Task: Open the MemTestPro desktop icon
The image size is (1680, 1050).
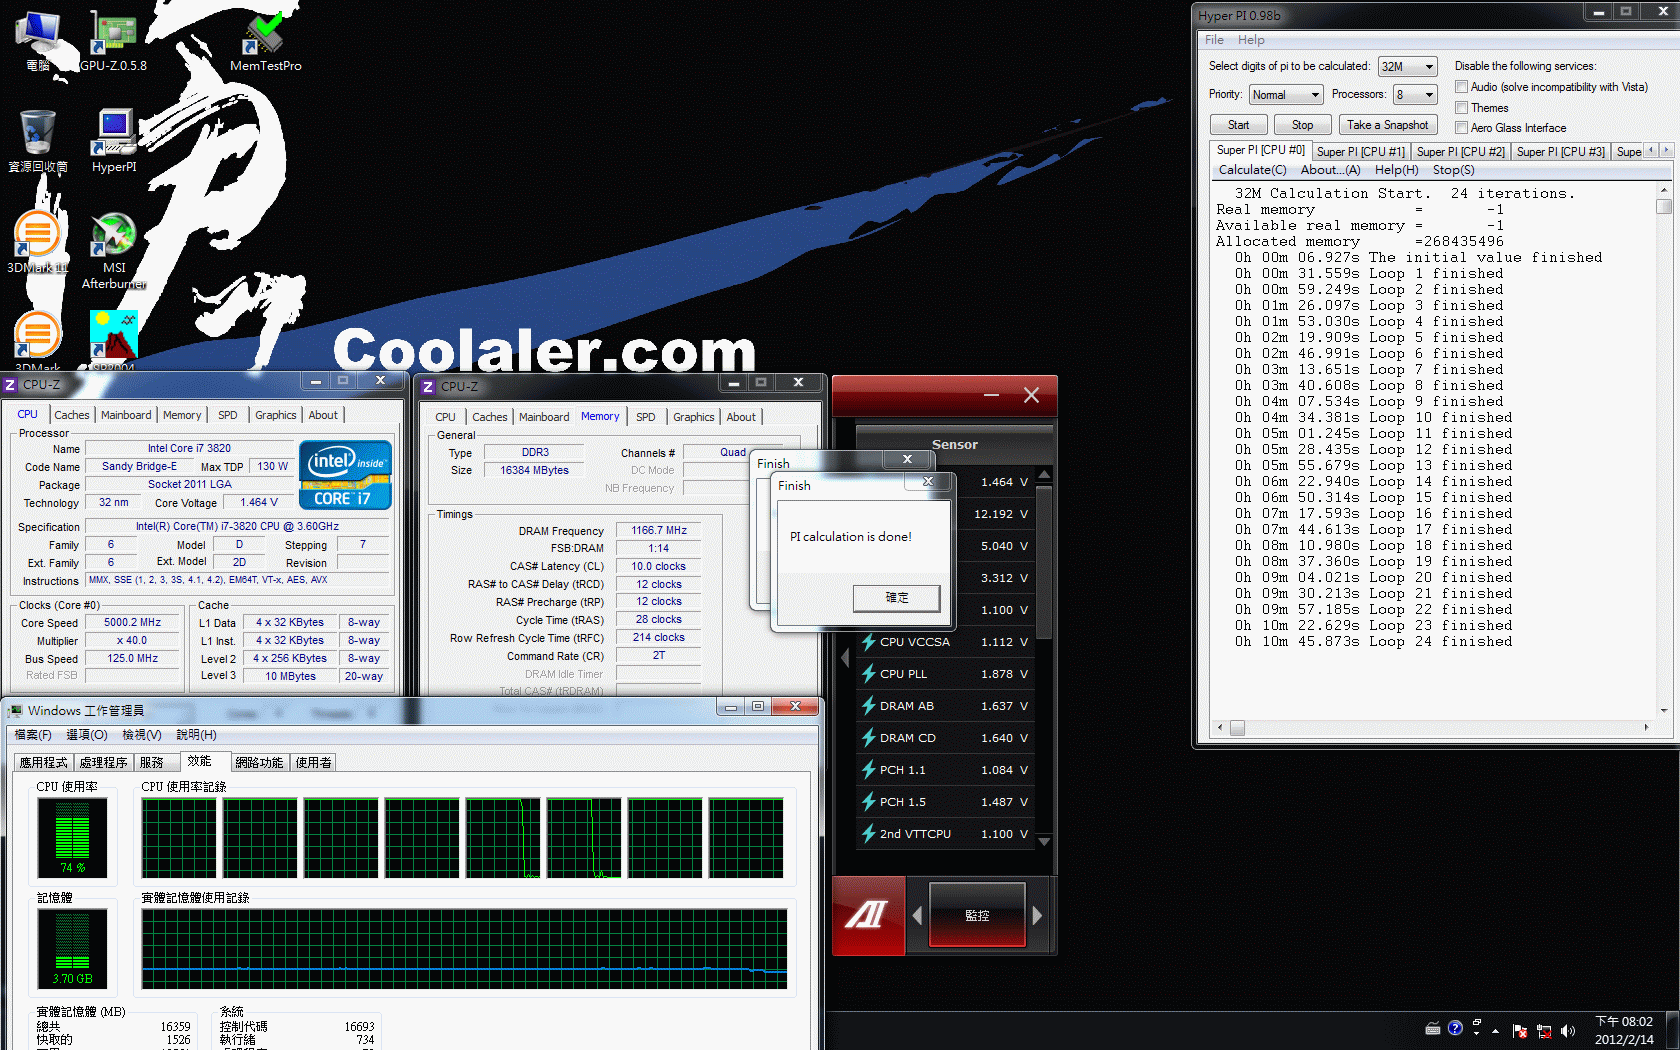Action: (x=265, y=41)
